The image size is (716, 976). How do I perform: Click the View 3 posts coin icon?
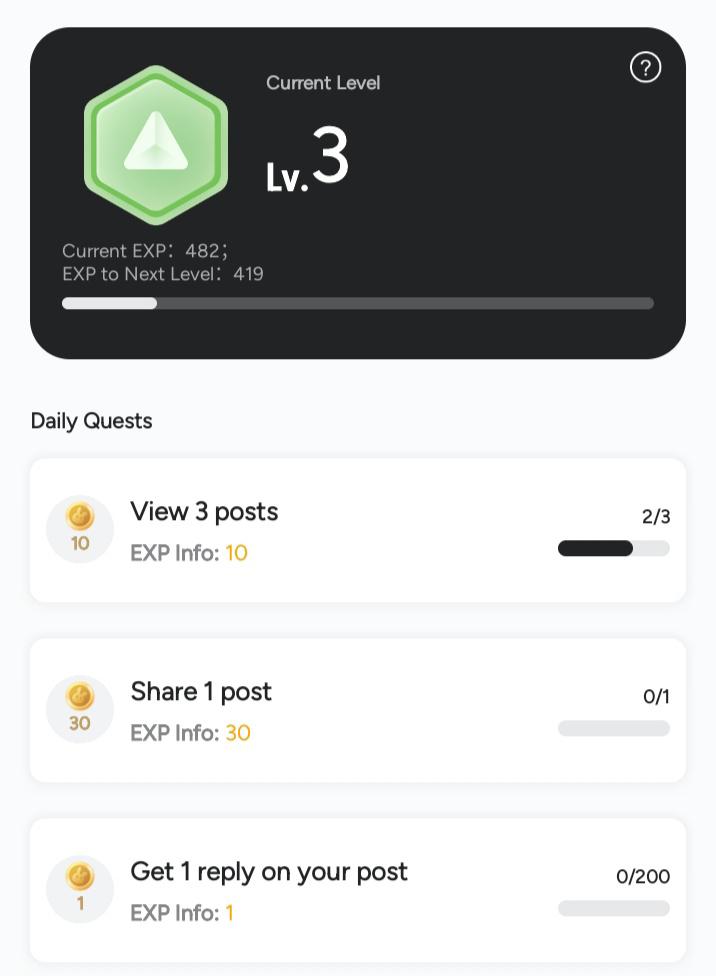(x=80, y=529)
